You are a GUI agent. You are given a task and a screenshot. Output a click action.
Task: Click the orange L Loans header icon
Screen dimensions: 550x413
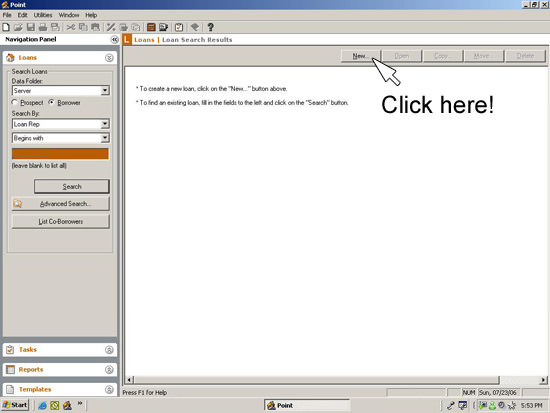pos(127,39)
